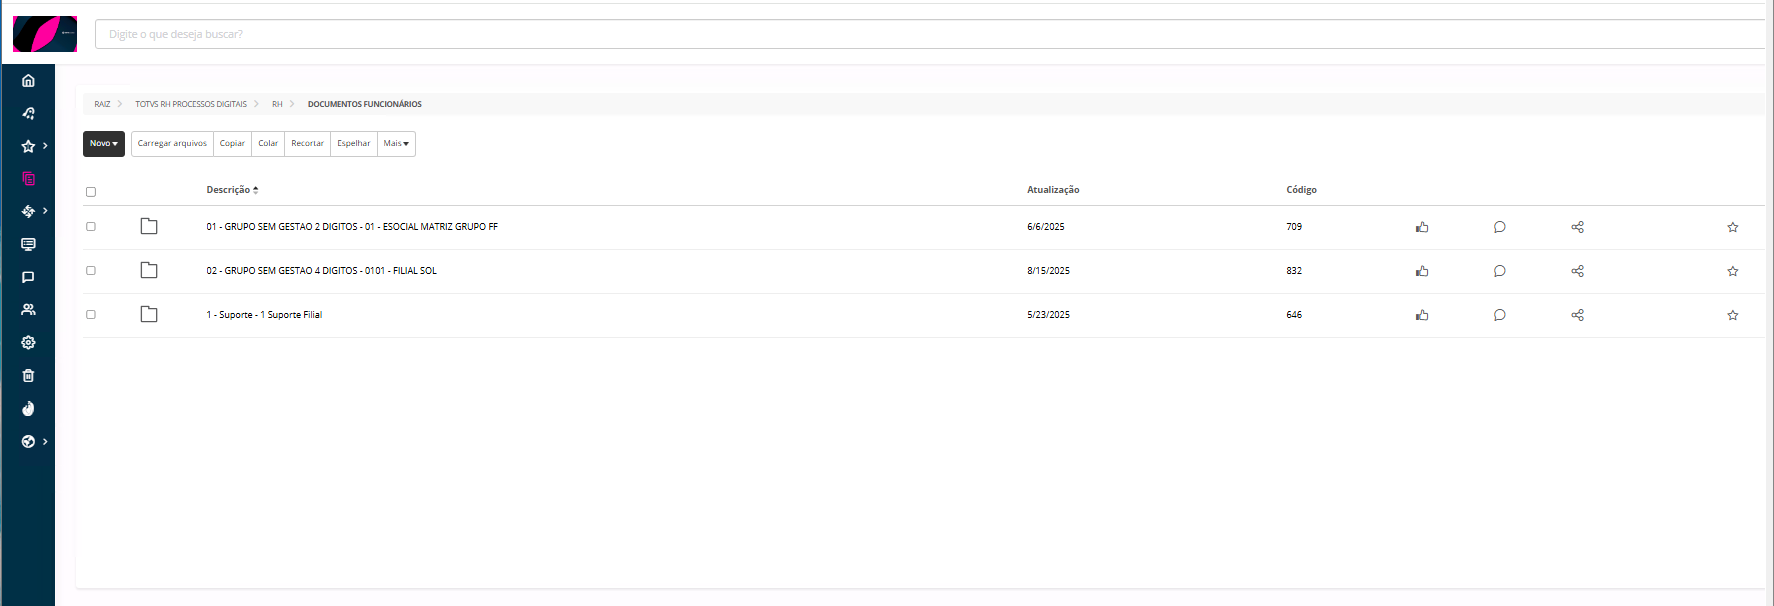Focus the 'Digite o que deseja buscar?' search field
1774x606 pixels.
tap(930, 34)
